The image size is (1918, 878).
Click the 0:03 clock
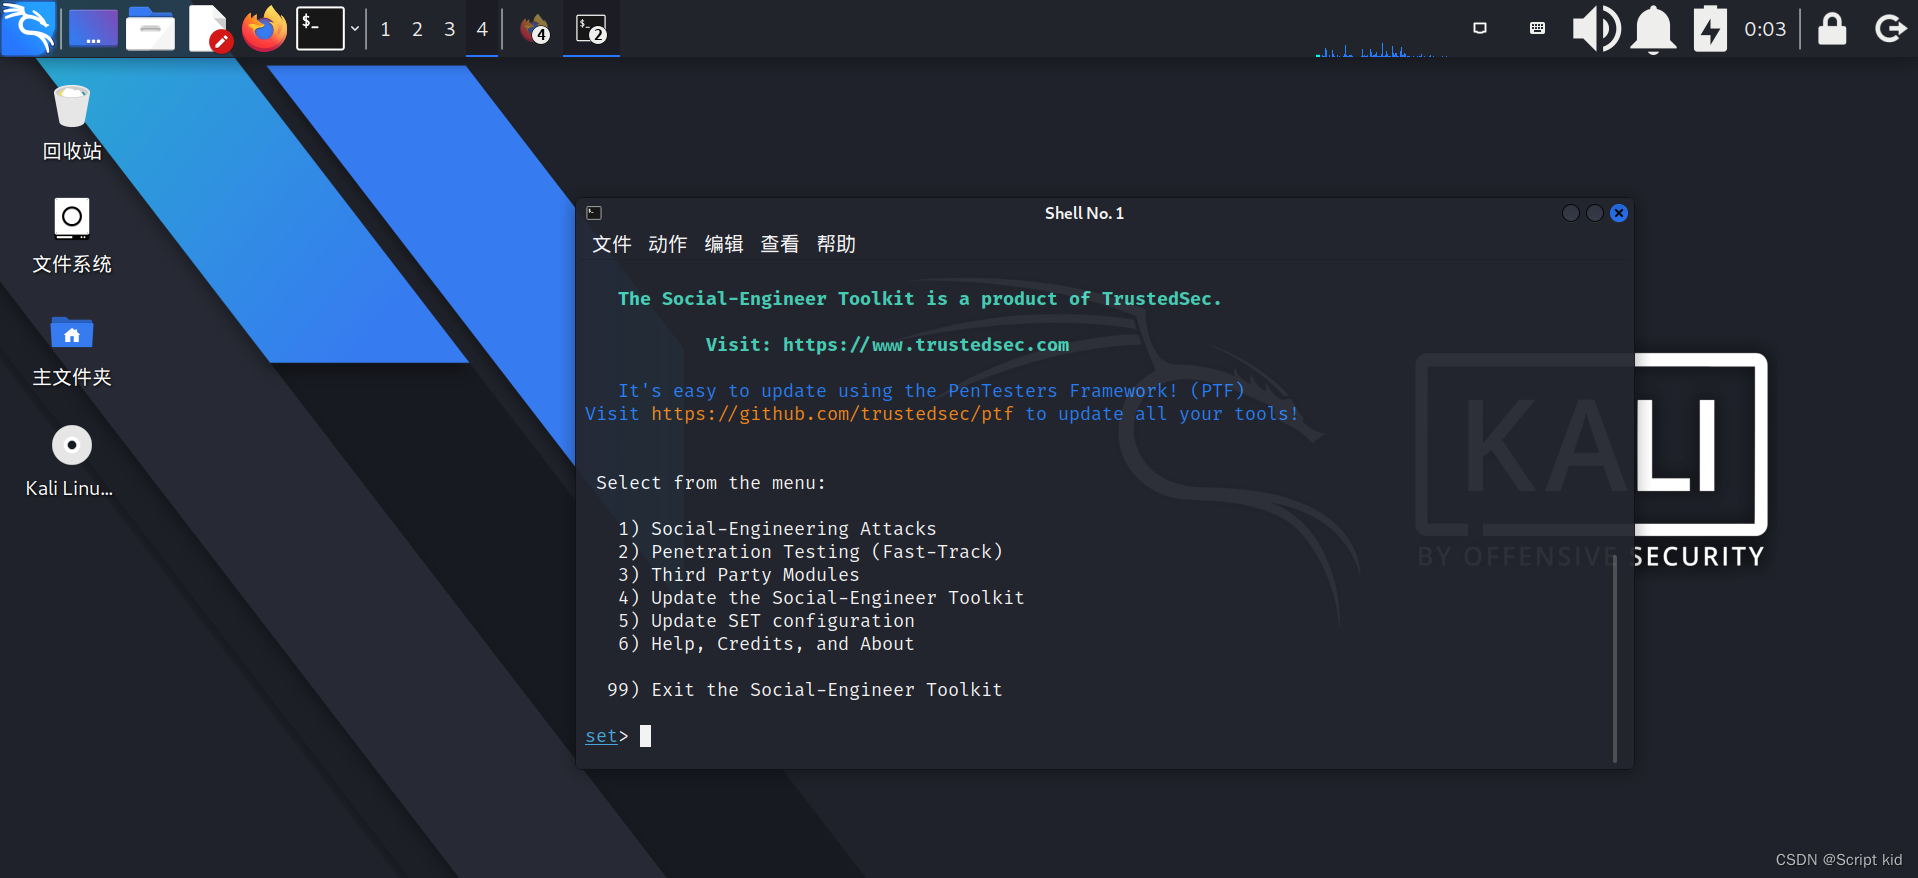[1765, 29]
